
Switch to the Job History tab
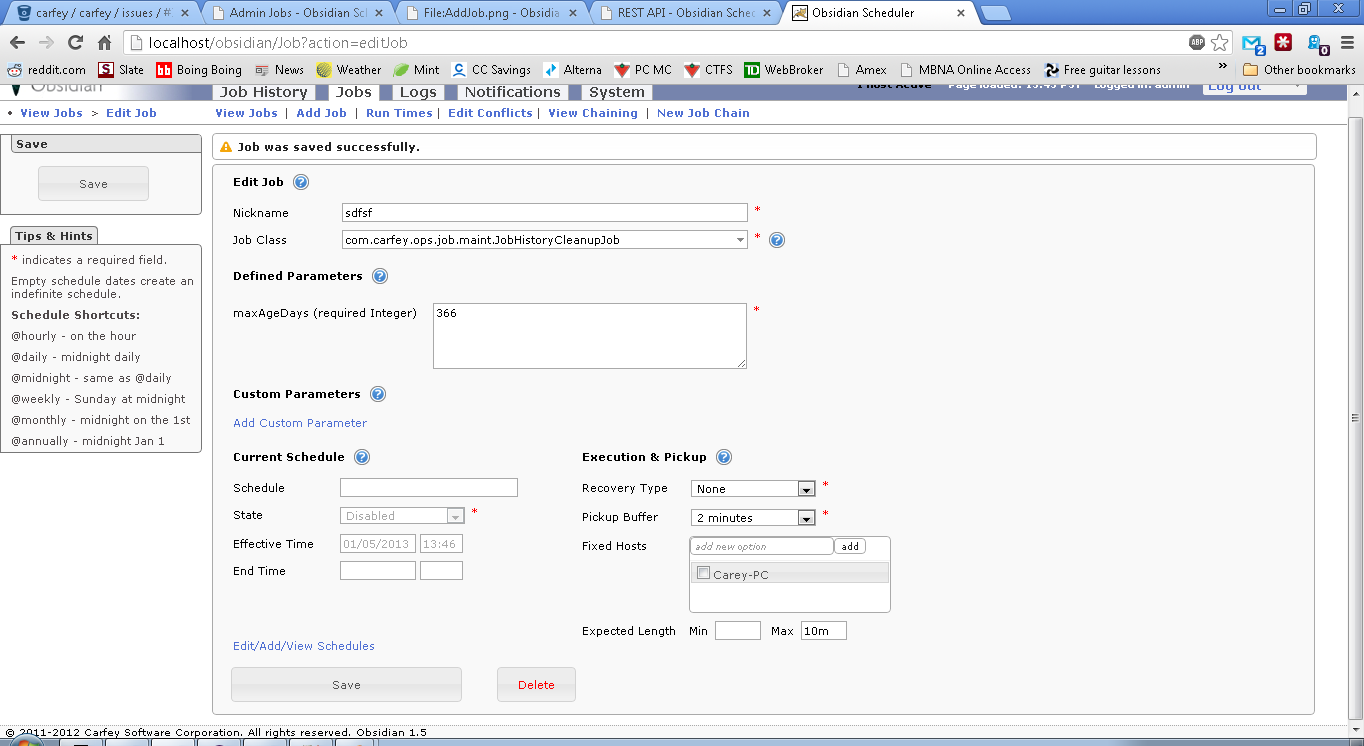(x=264, y=92)
